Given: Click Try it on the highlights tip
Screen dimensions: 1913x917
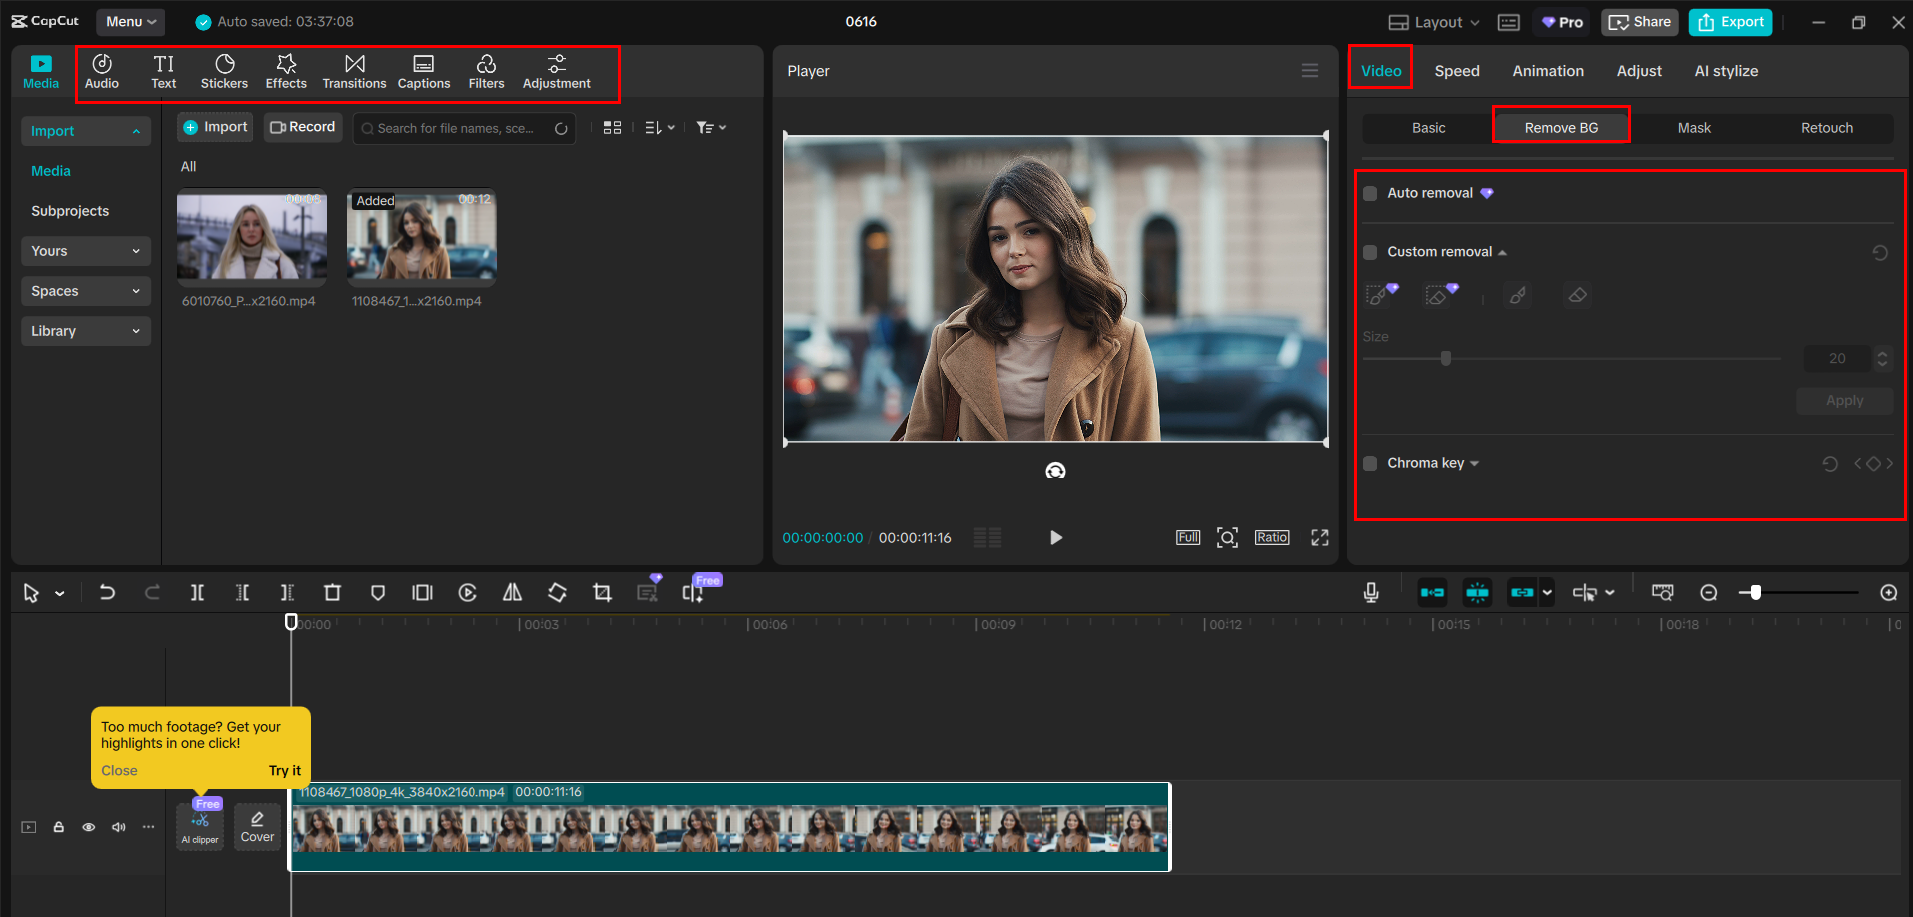Looking at the screenshot, I should pos(284,770).
